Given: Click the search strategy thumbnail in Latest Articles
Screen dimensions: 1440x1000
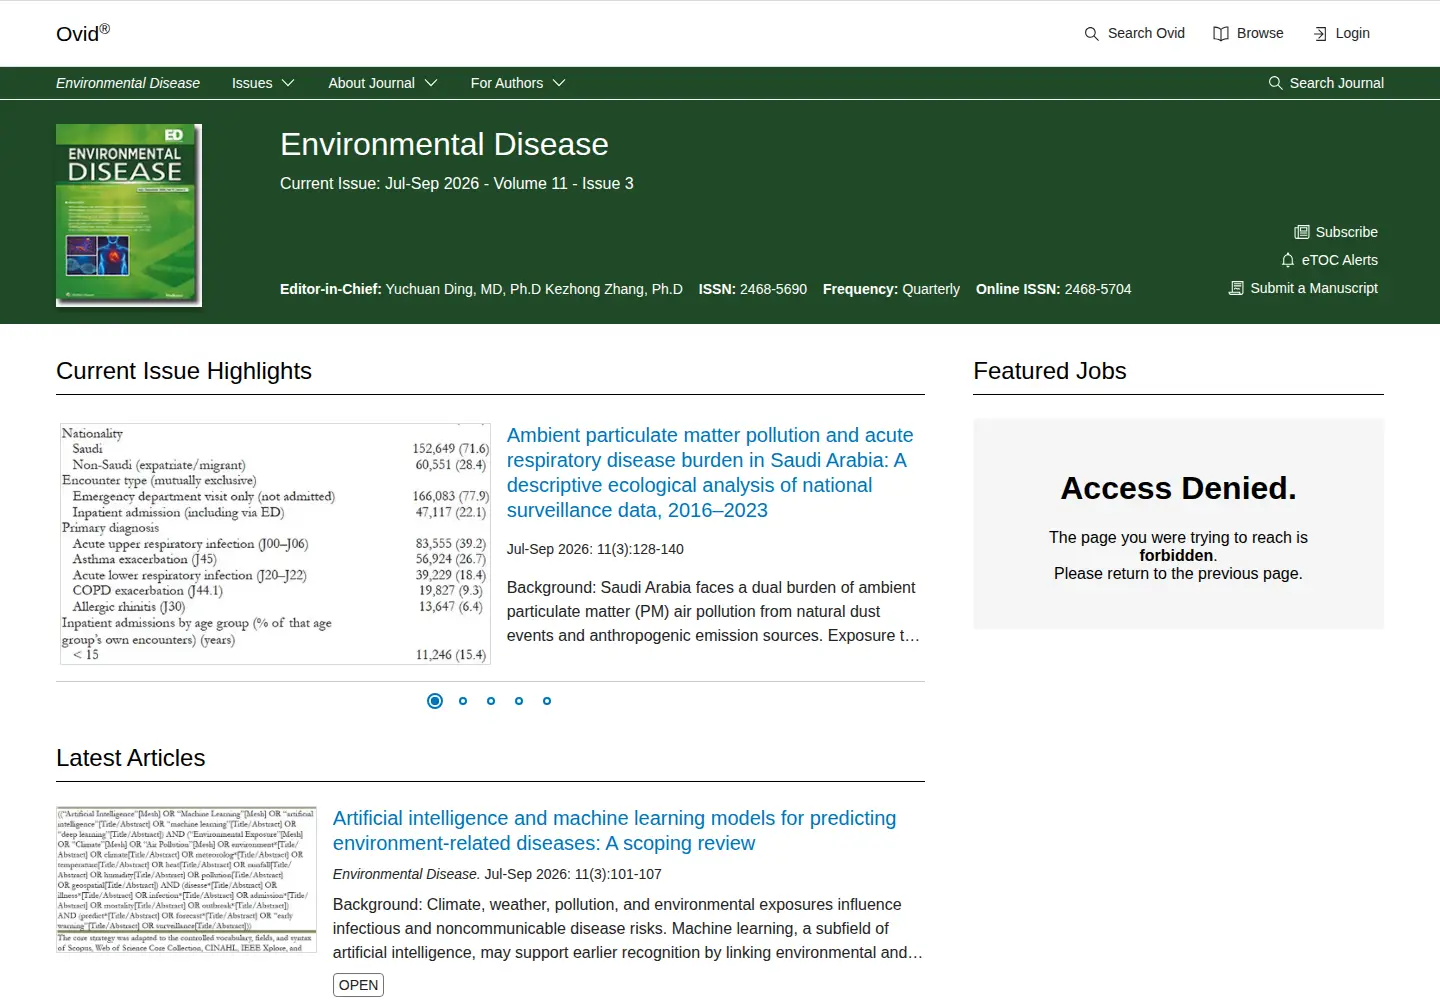Looking at the screenshot, I should pyautogui.click(x=186, y=879).
